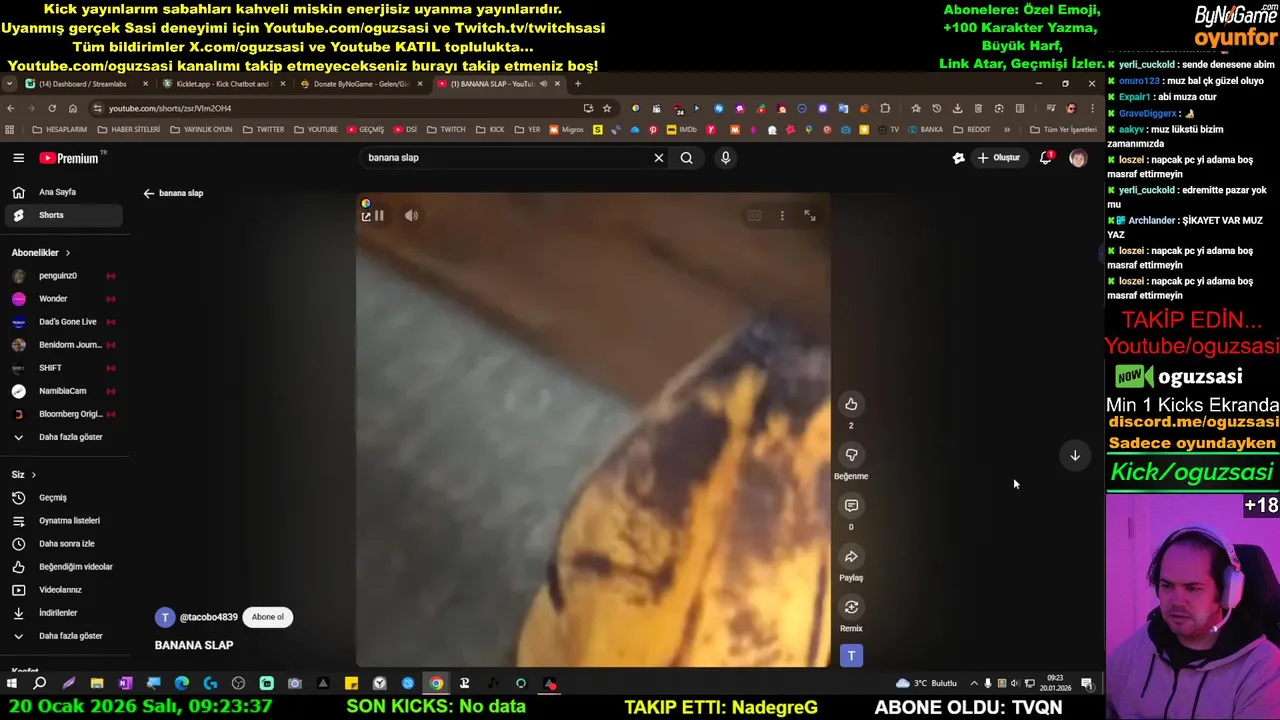The width and height of the screenshot is (1280, 720).
Task: Show hidden system tray icons
Action: (974, 684)
